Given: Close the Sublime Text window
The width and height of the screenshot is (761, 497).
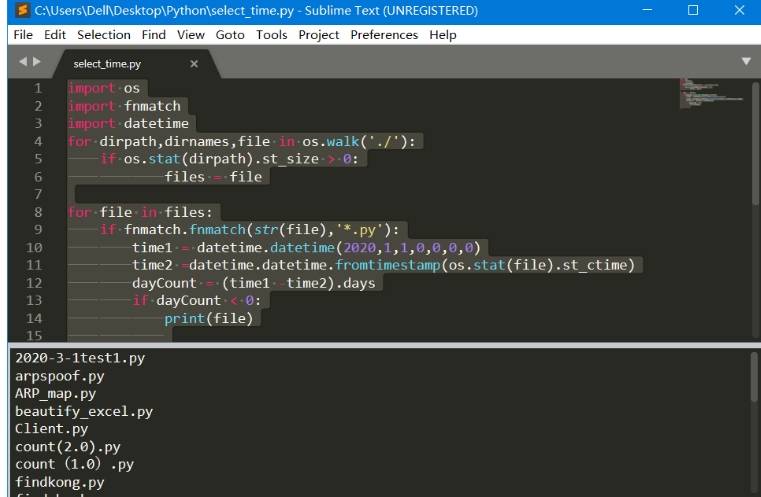Looking at the screenshot, I should coord(739,10).
